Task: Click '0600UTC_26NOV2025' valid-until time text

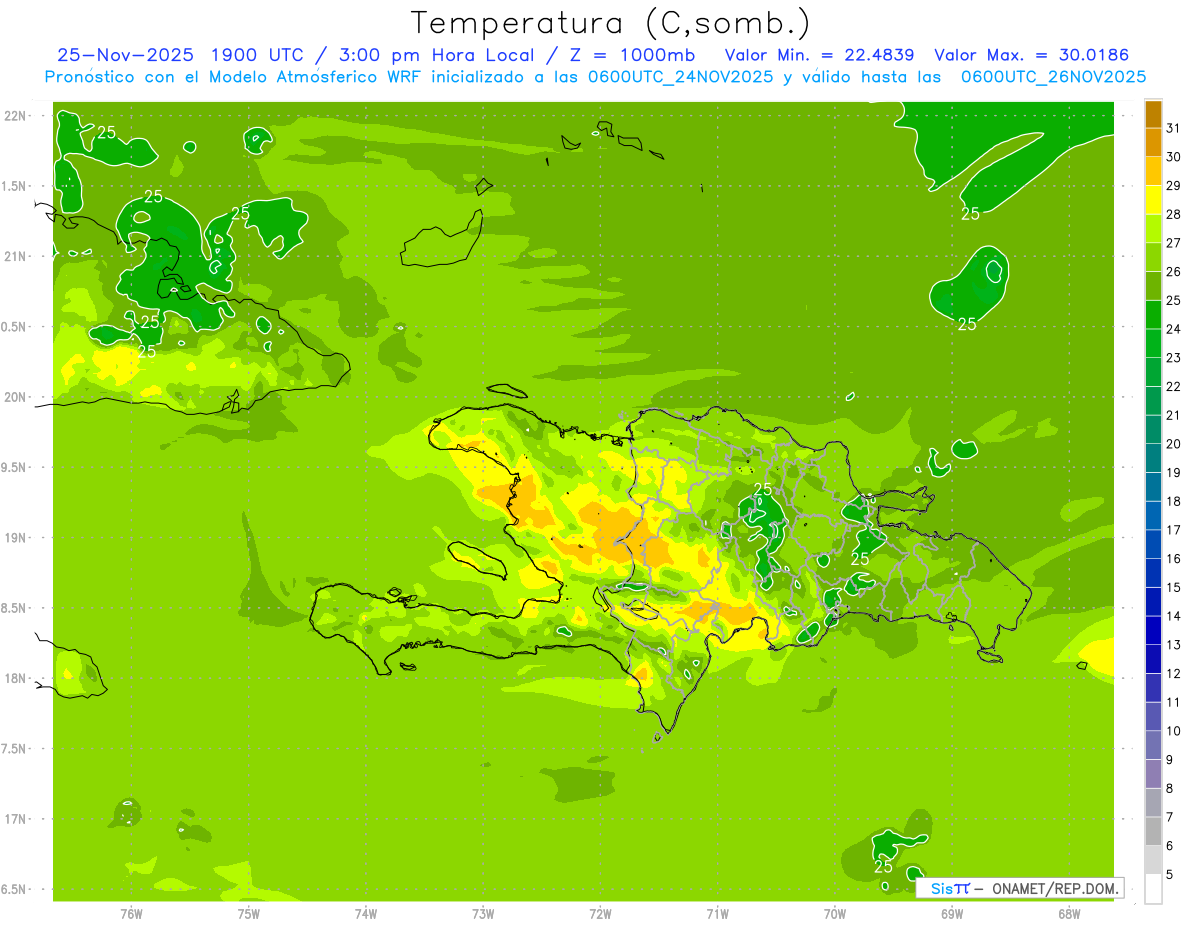Action: pos(1054,77)
